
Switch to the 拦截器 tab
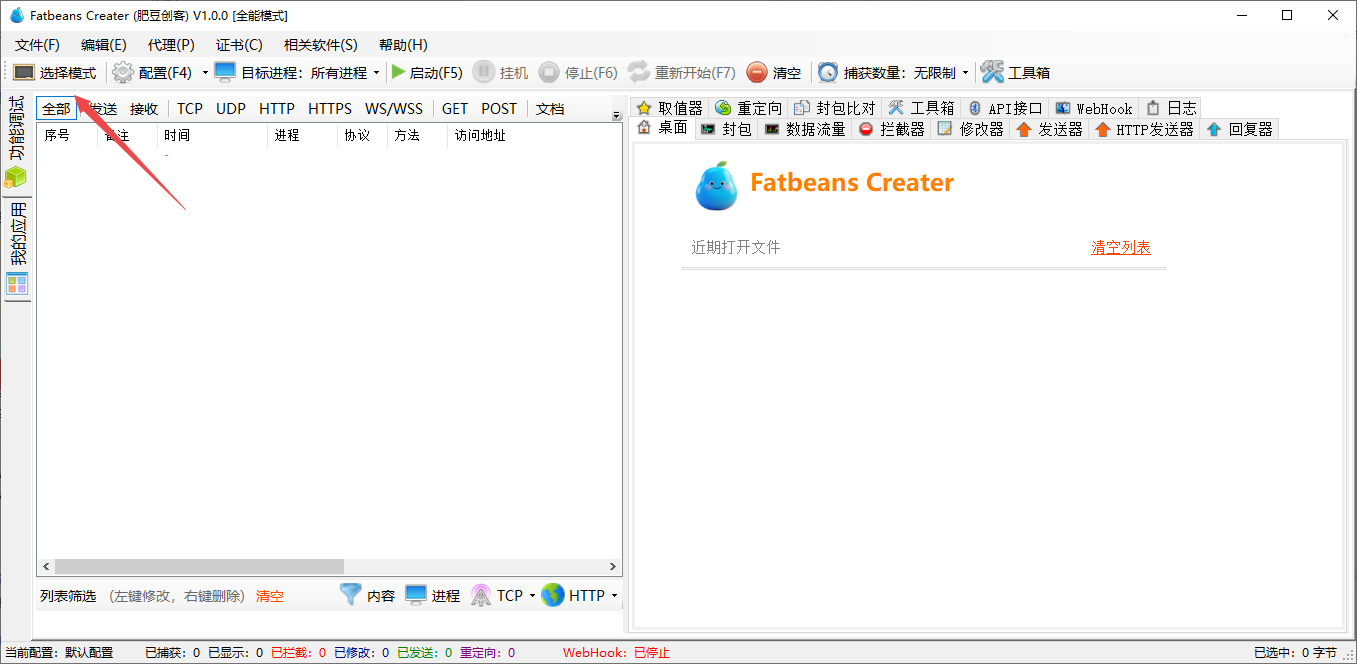892,129
